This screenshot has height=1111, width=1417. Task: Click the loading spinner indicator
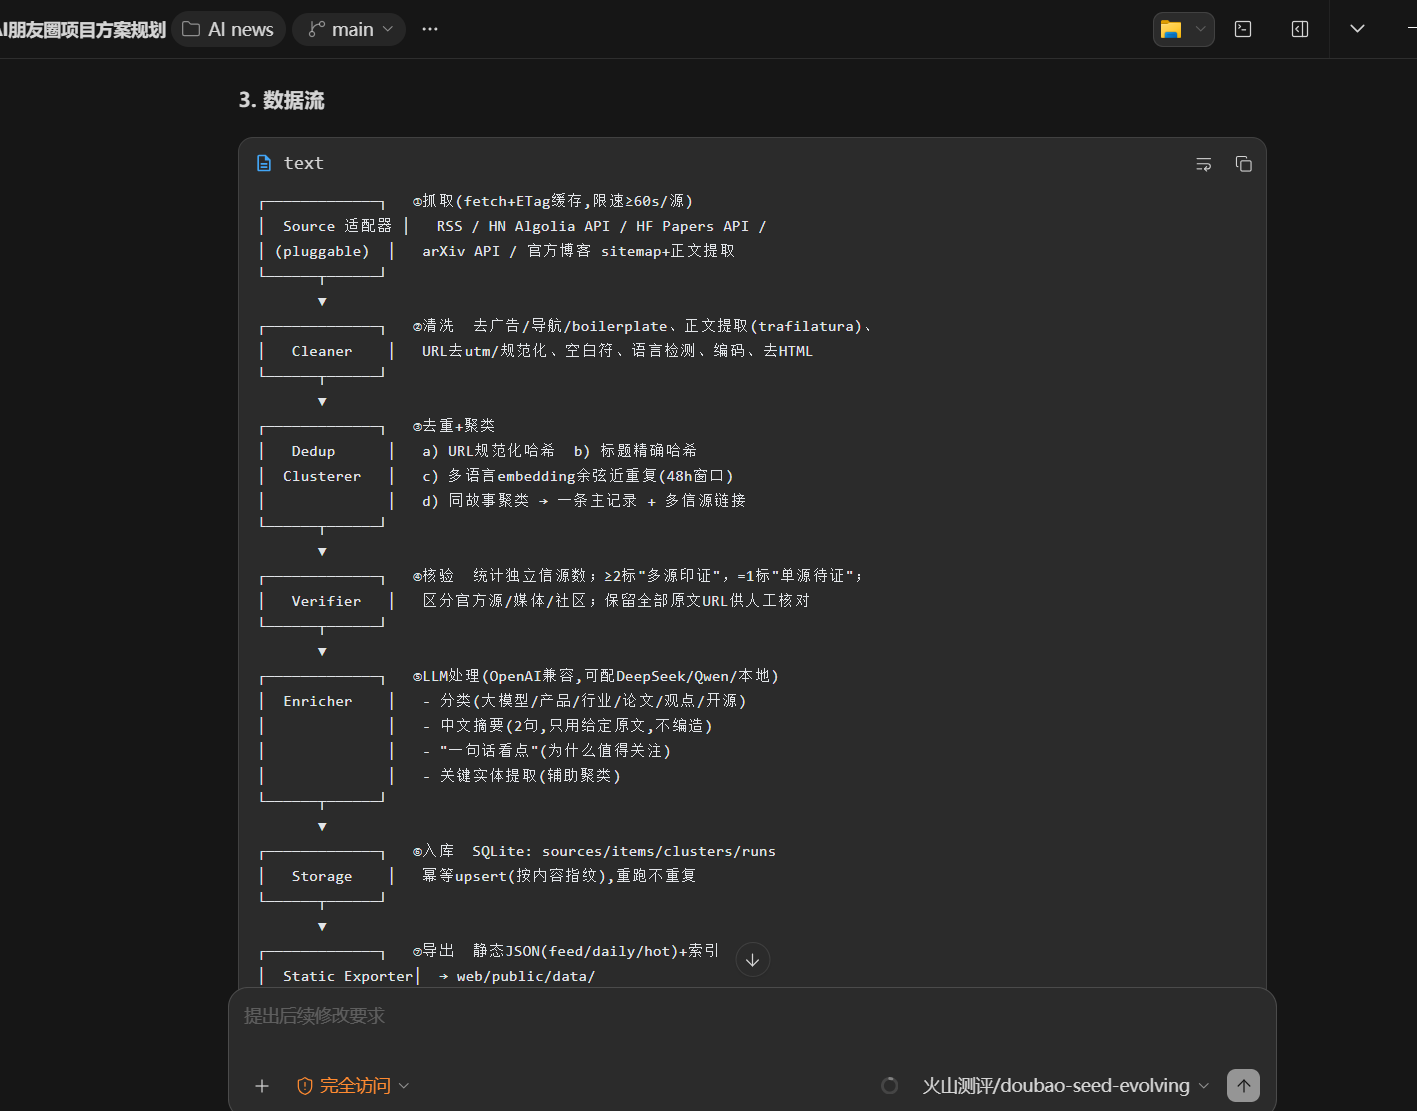pyautogui.click(x=890, y=1086)
